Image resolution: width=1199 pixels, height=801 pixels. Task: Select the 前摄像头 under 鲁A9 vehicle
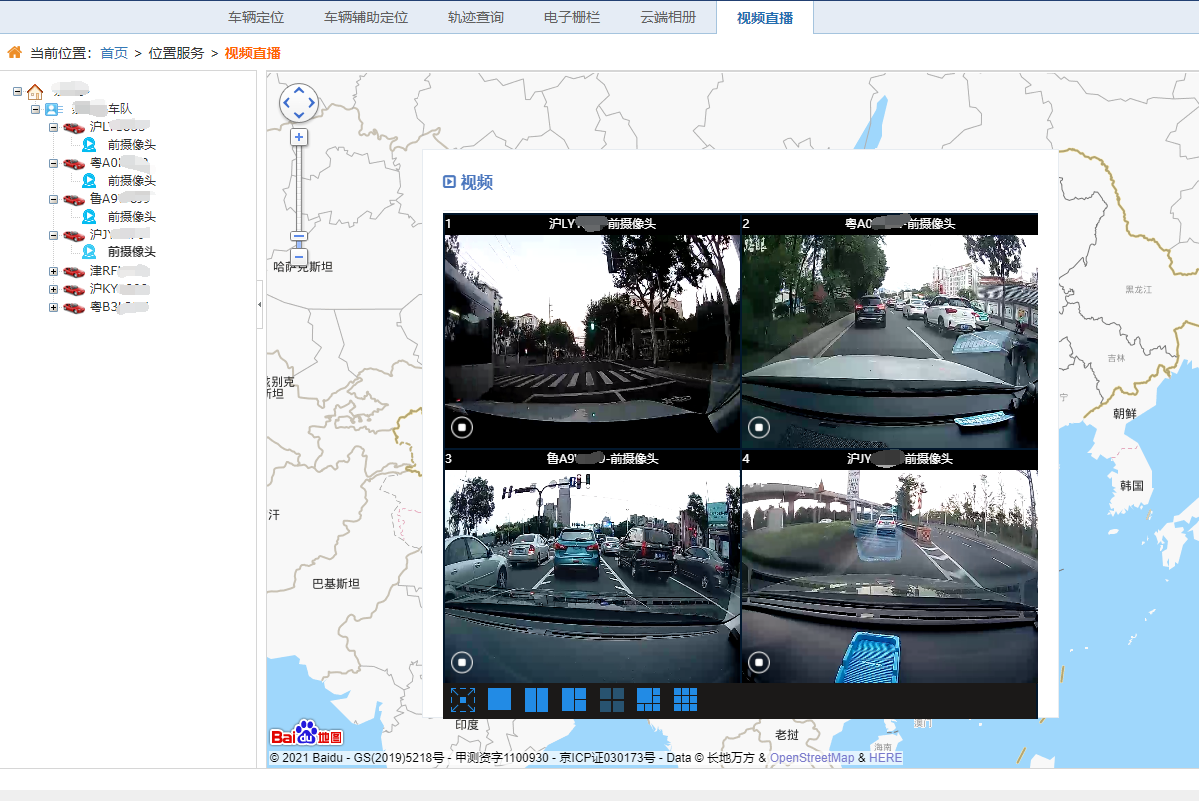click(131, 216)
